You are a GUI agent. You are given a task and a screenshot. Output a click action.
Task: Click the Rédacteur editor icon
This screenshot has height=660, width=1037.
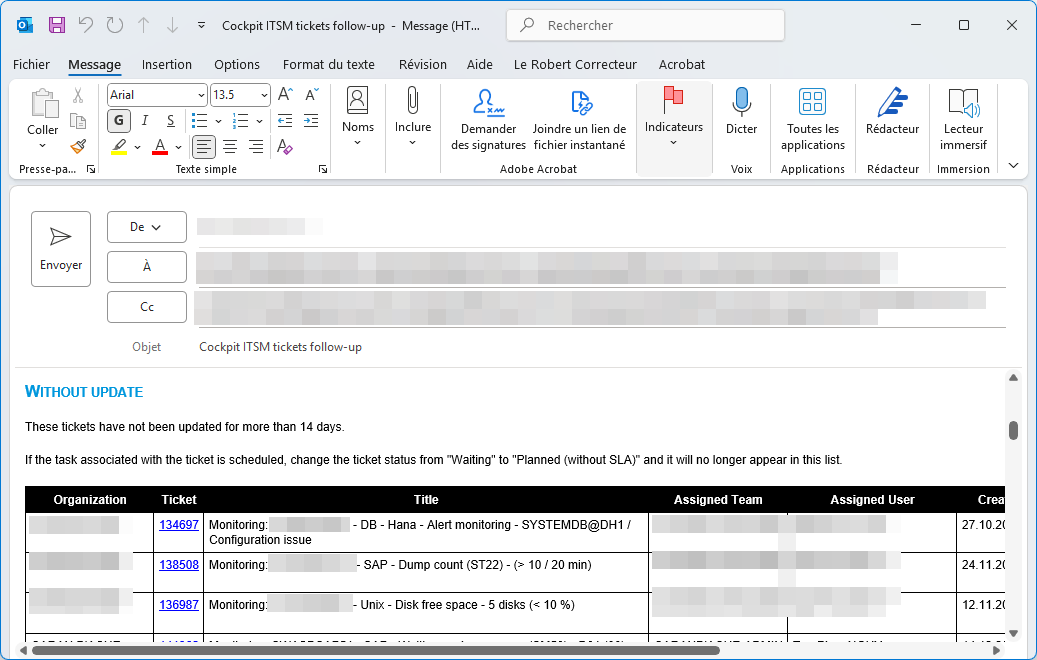coord(892,102)
